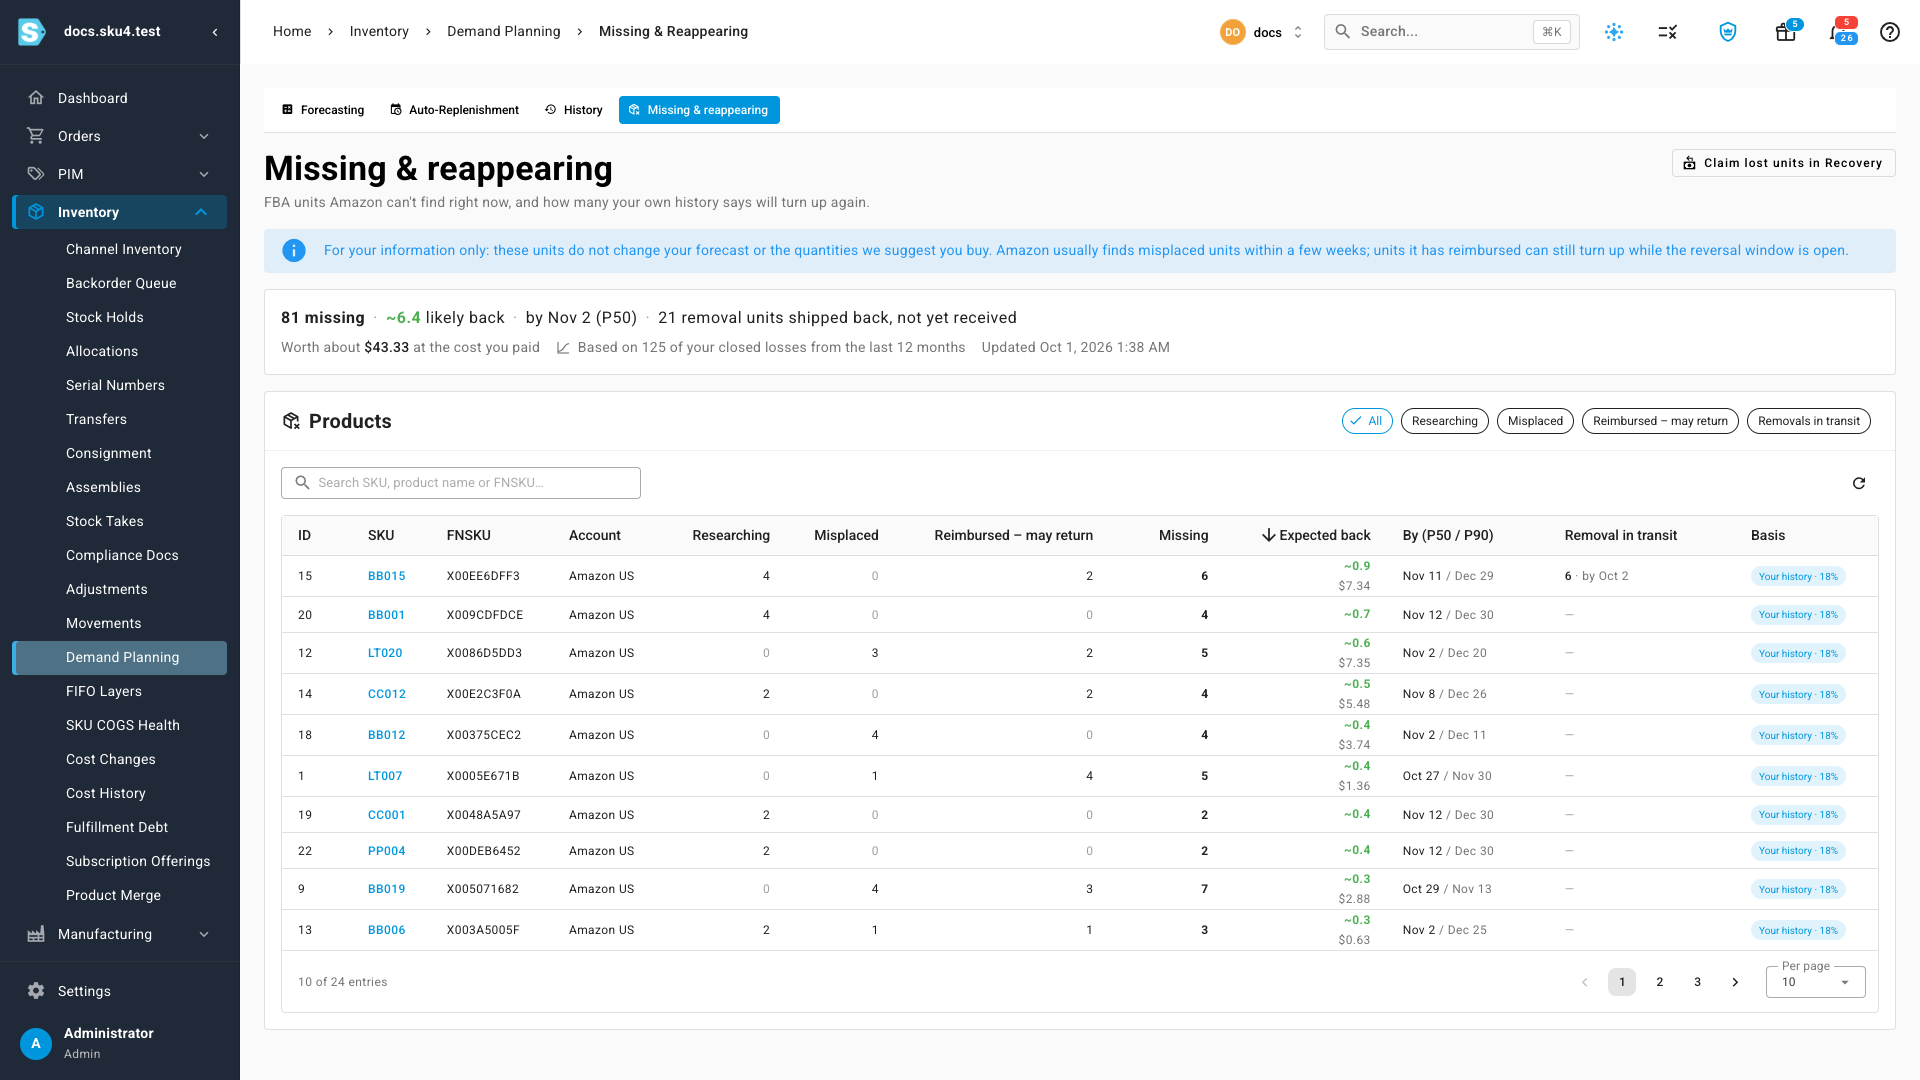The width and height of the screenshot is (1920, 1080).
Task: Open Product Merge in the sidebar
Action: coord(113,895)
